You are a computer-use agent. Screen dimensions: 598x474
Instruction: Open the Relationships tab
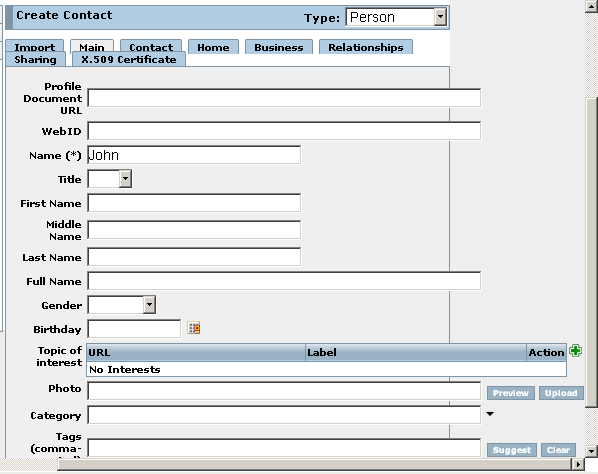(x=366, y=47)
